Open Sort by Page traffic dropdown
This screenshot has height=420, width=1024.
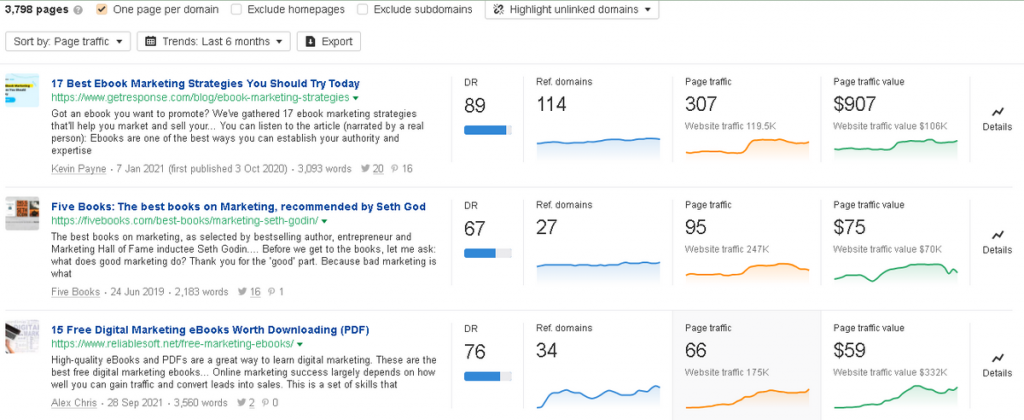pyautogui.click(x=68, y=41)
